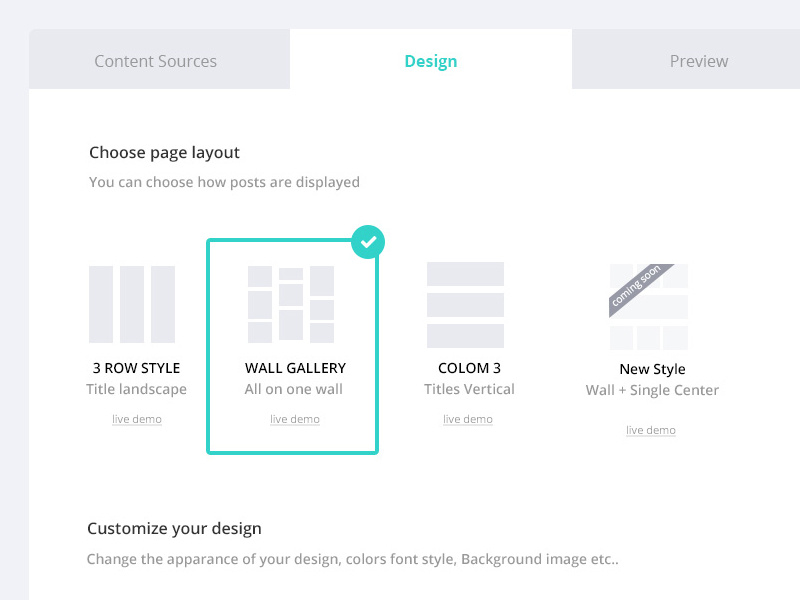Open live demo for Colom 3
The height and width of the screenshot is (600, 800).
tap(468, 419)
